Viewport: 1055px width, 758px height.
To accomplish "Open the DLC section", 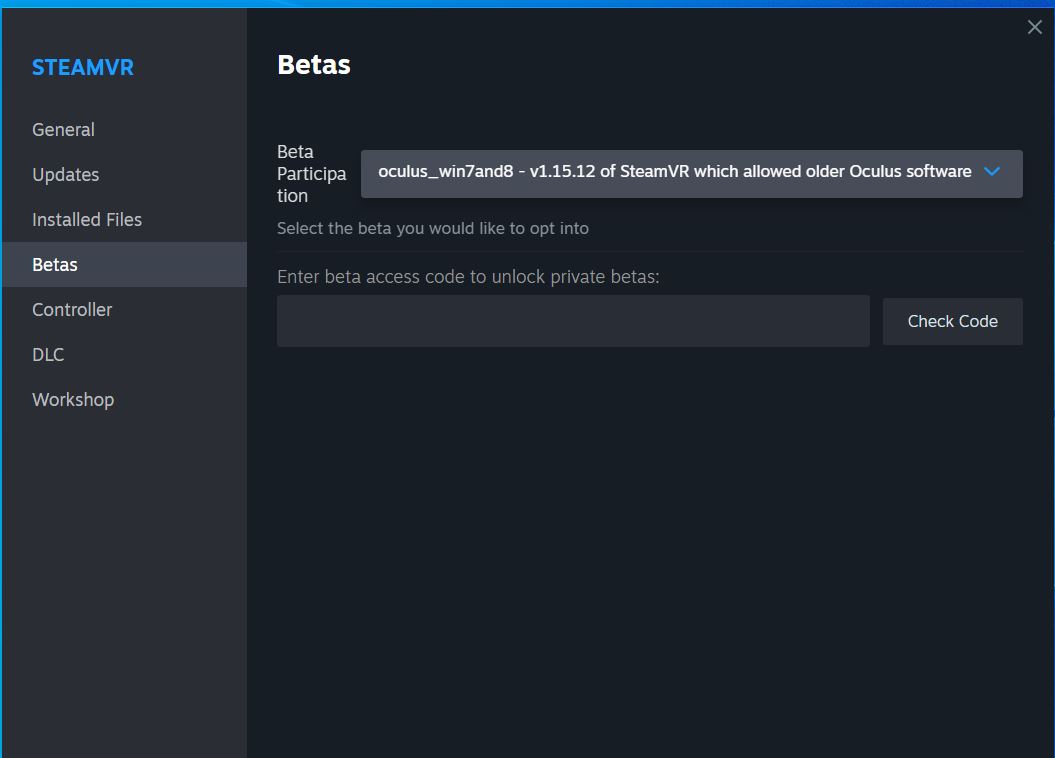I will (x=48, y=355).
